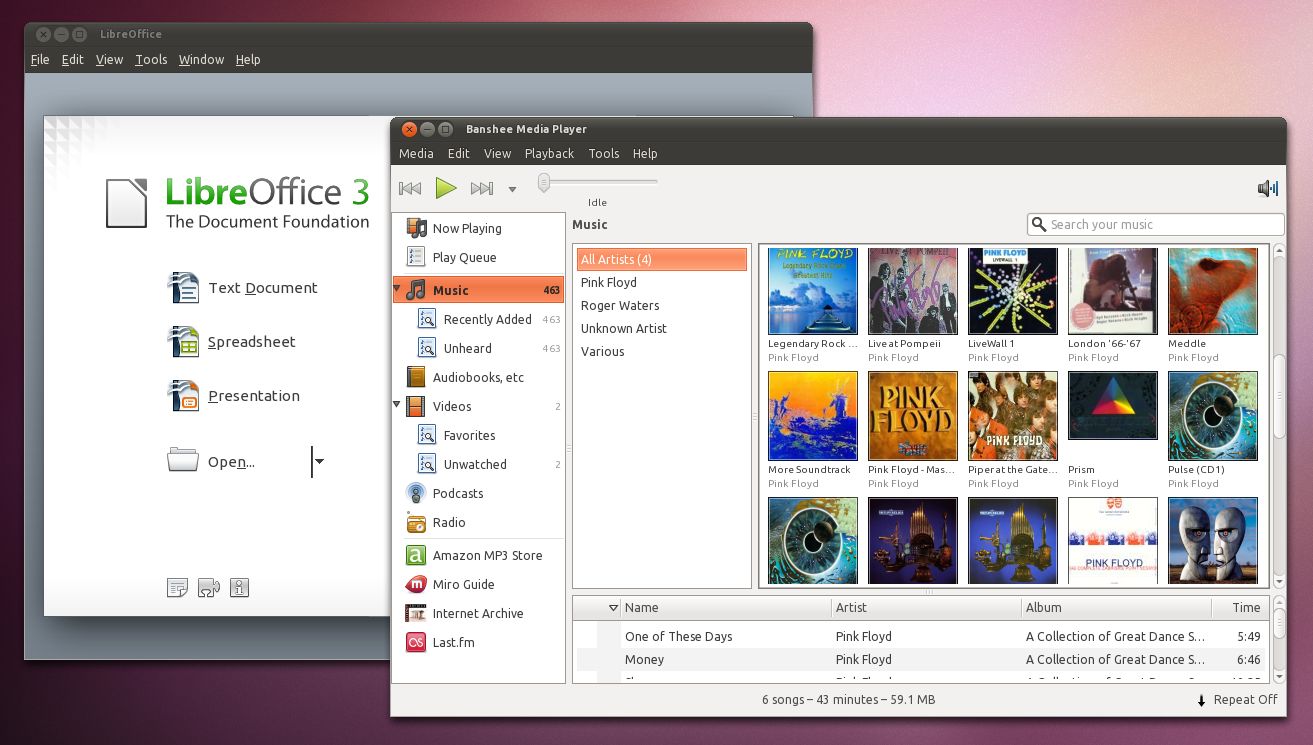1313x745 pixels.
Task: Open Banshee's Media menu
Action: click(x=416, y=153)
